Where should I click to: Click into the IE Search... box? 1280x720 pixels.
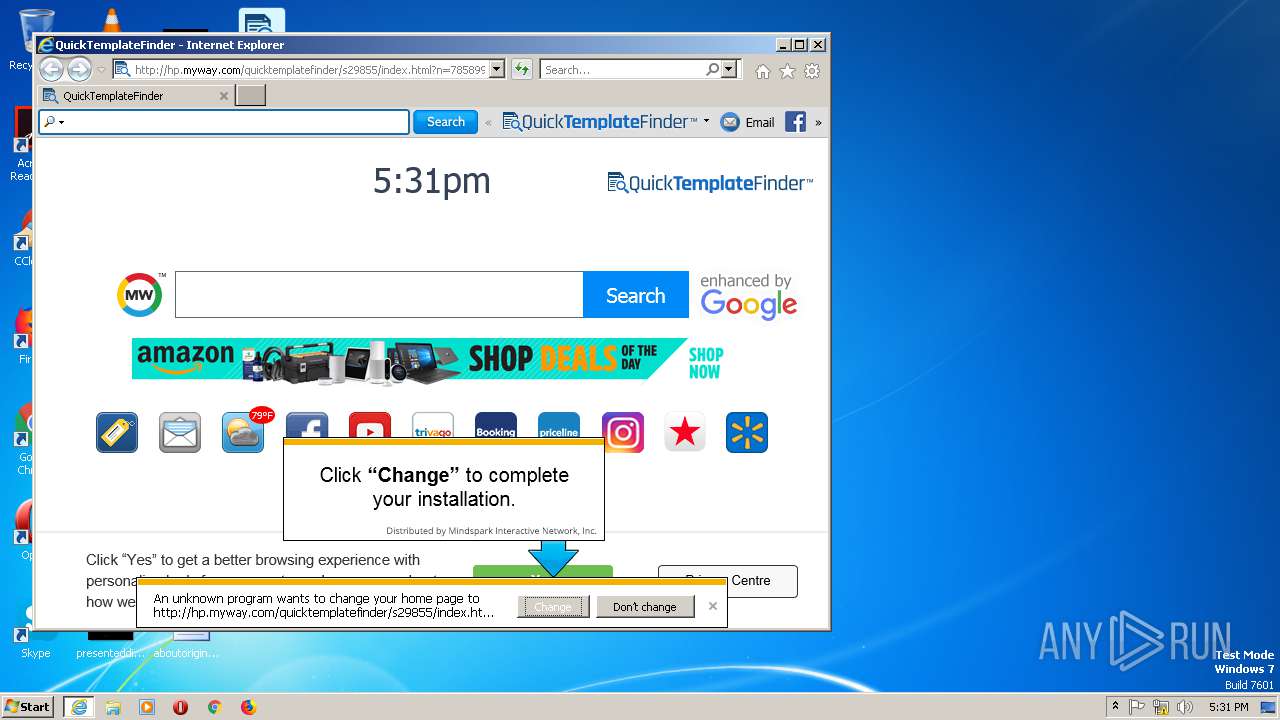[x=624, y=69]
